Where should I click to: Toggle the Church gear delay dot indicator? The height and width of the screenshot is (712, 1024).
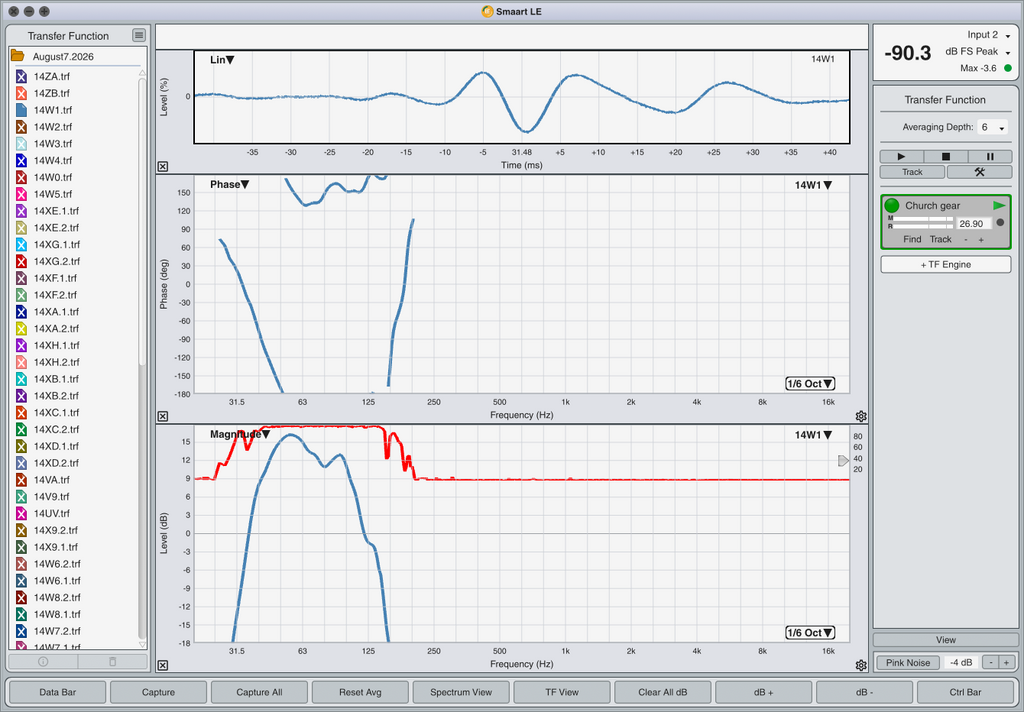[x=1000, y=223]
